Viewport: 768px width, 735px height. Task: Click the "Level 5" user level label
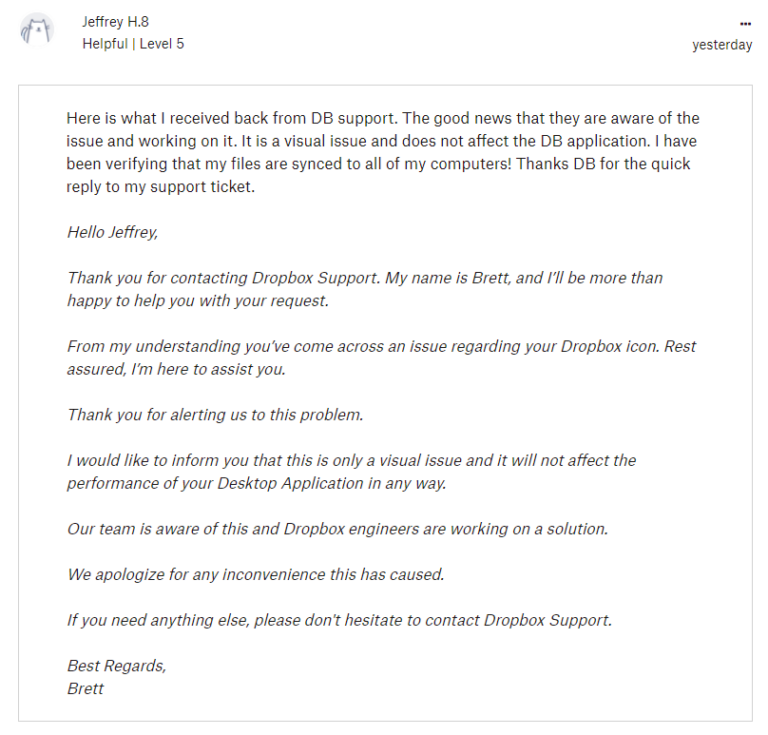pyautogui.click(x=159, y=44)
